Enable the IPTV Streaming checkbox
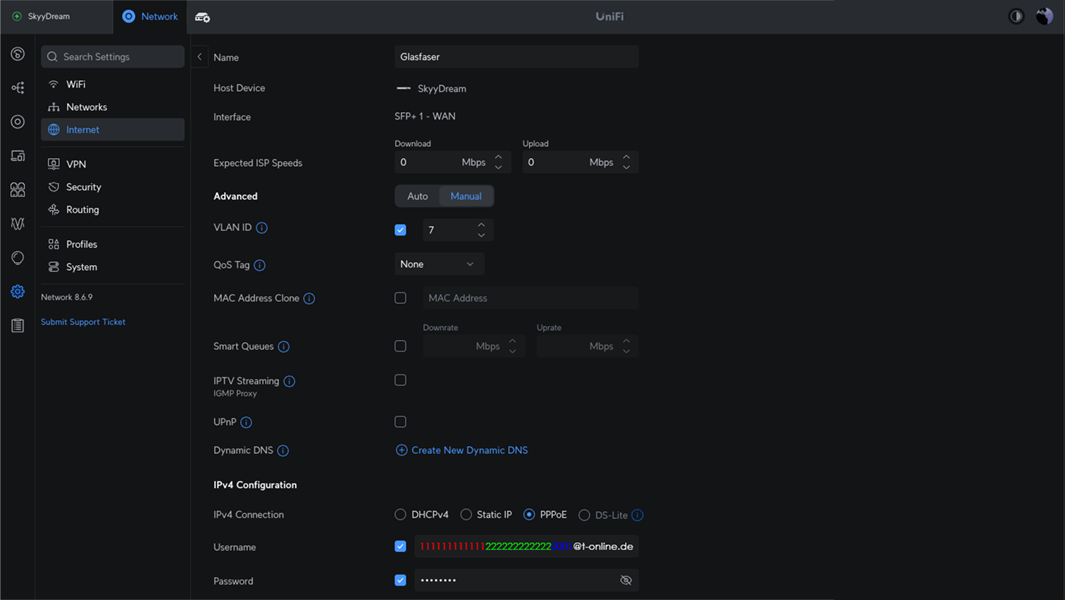This screenshot has height=600, width=1065. 400,380
